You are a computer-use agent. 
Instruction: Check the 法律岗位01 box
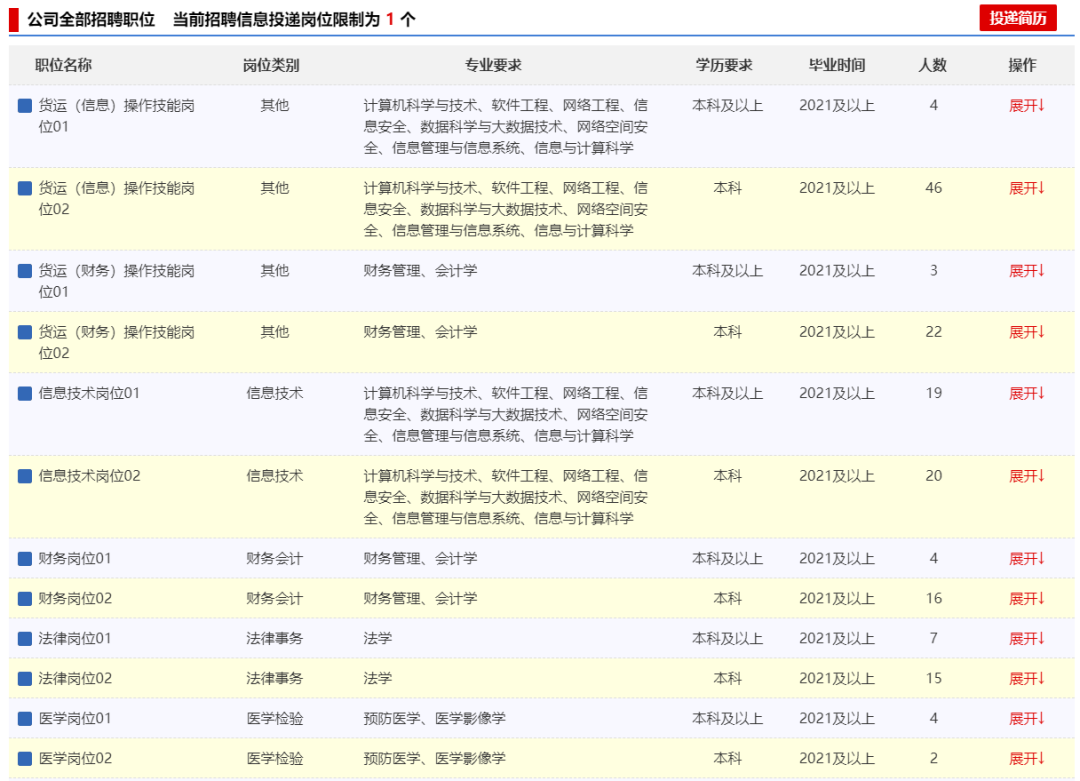[25, 638]
